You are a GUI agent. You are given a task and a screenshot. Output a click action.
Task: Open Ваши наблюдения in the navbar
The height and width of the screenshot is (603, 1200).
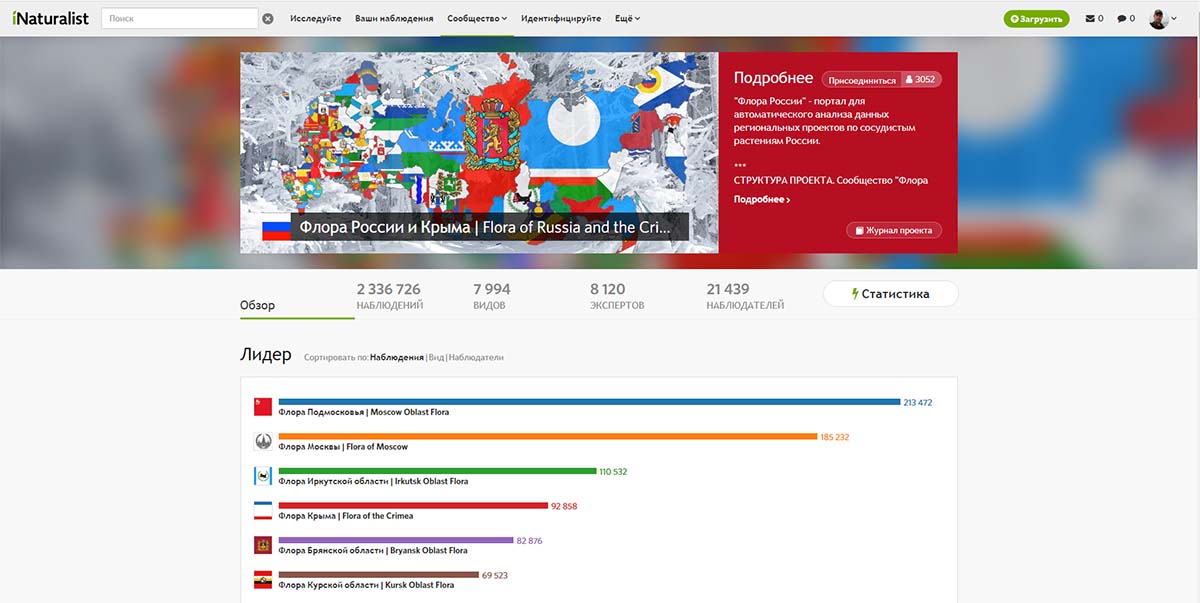[394, 18]
